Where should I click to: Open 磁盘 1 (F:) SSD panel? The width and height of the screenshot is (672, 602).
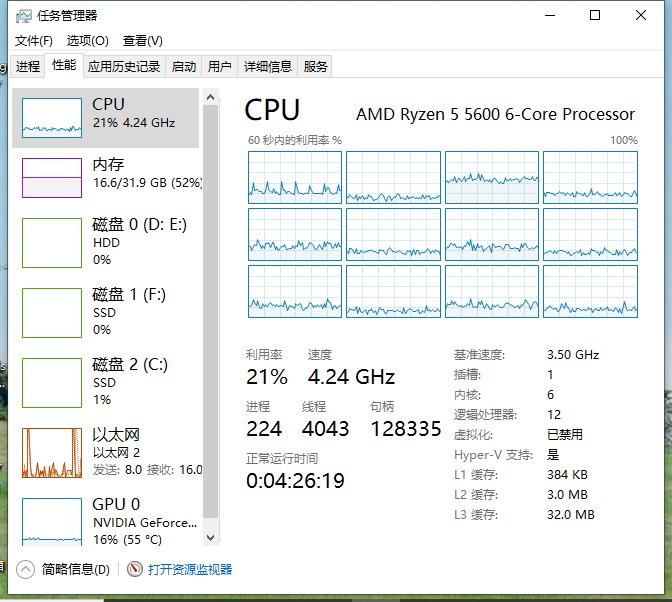coord(52,313)
